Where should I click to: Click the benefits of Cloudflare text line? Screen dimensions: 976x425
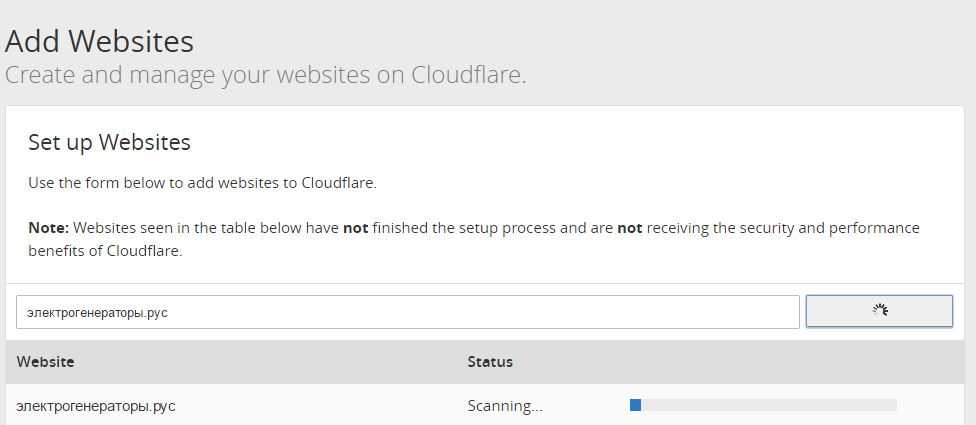[105, 251]
